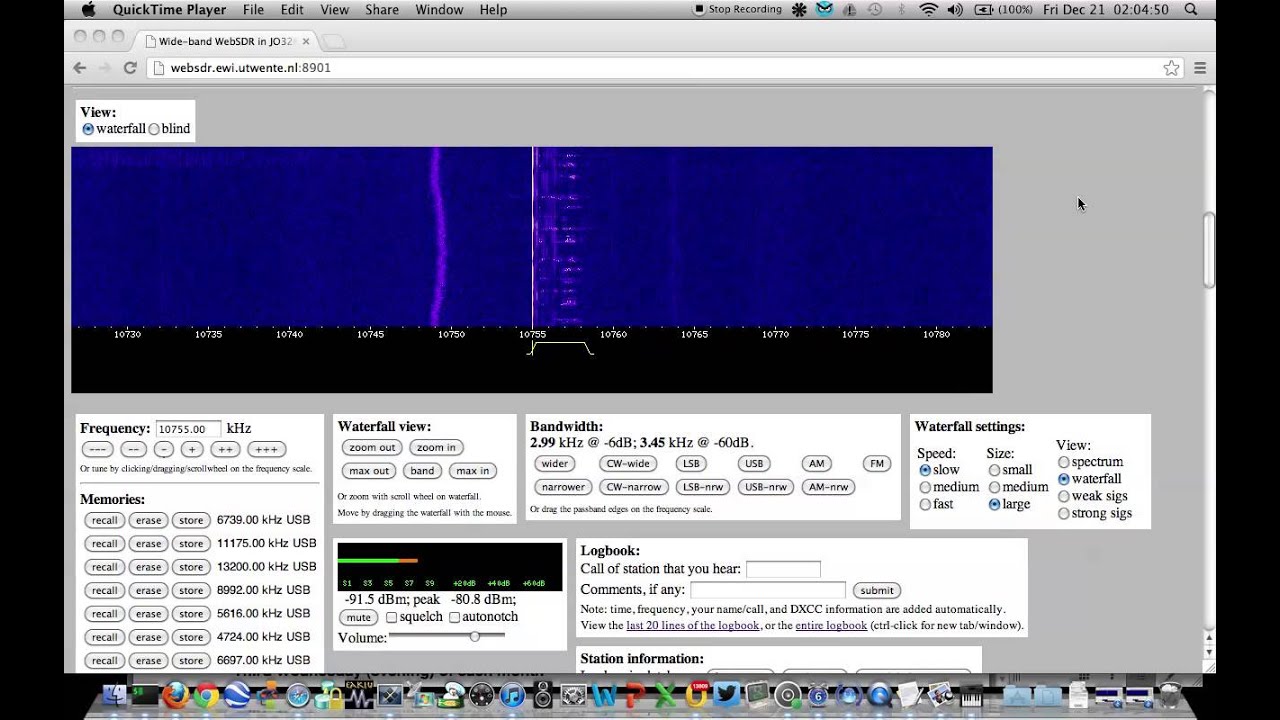Open Twitter bird icon in the Dock
This screenshot has width=1280, height=720.
click(x=726, y=695)
